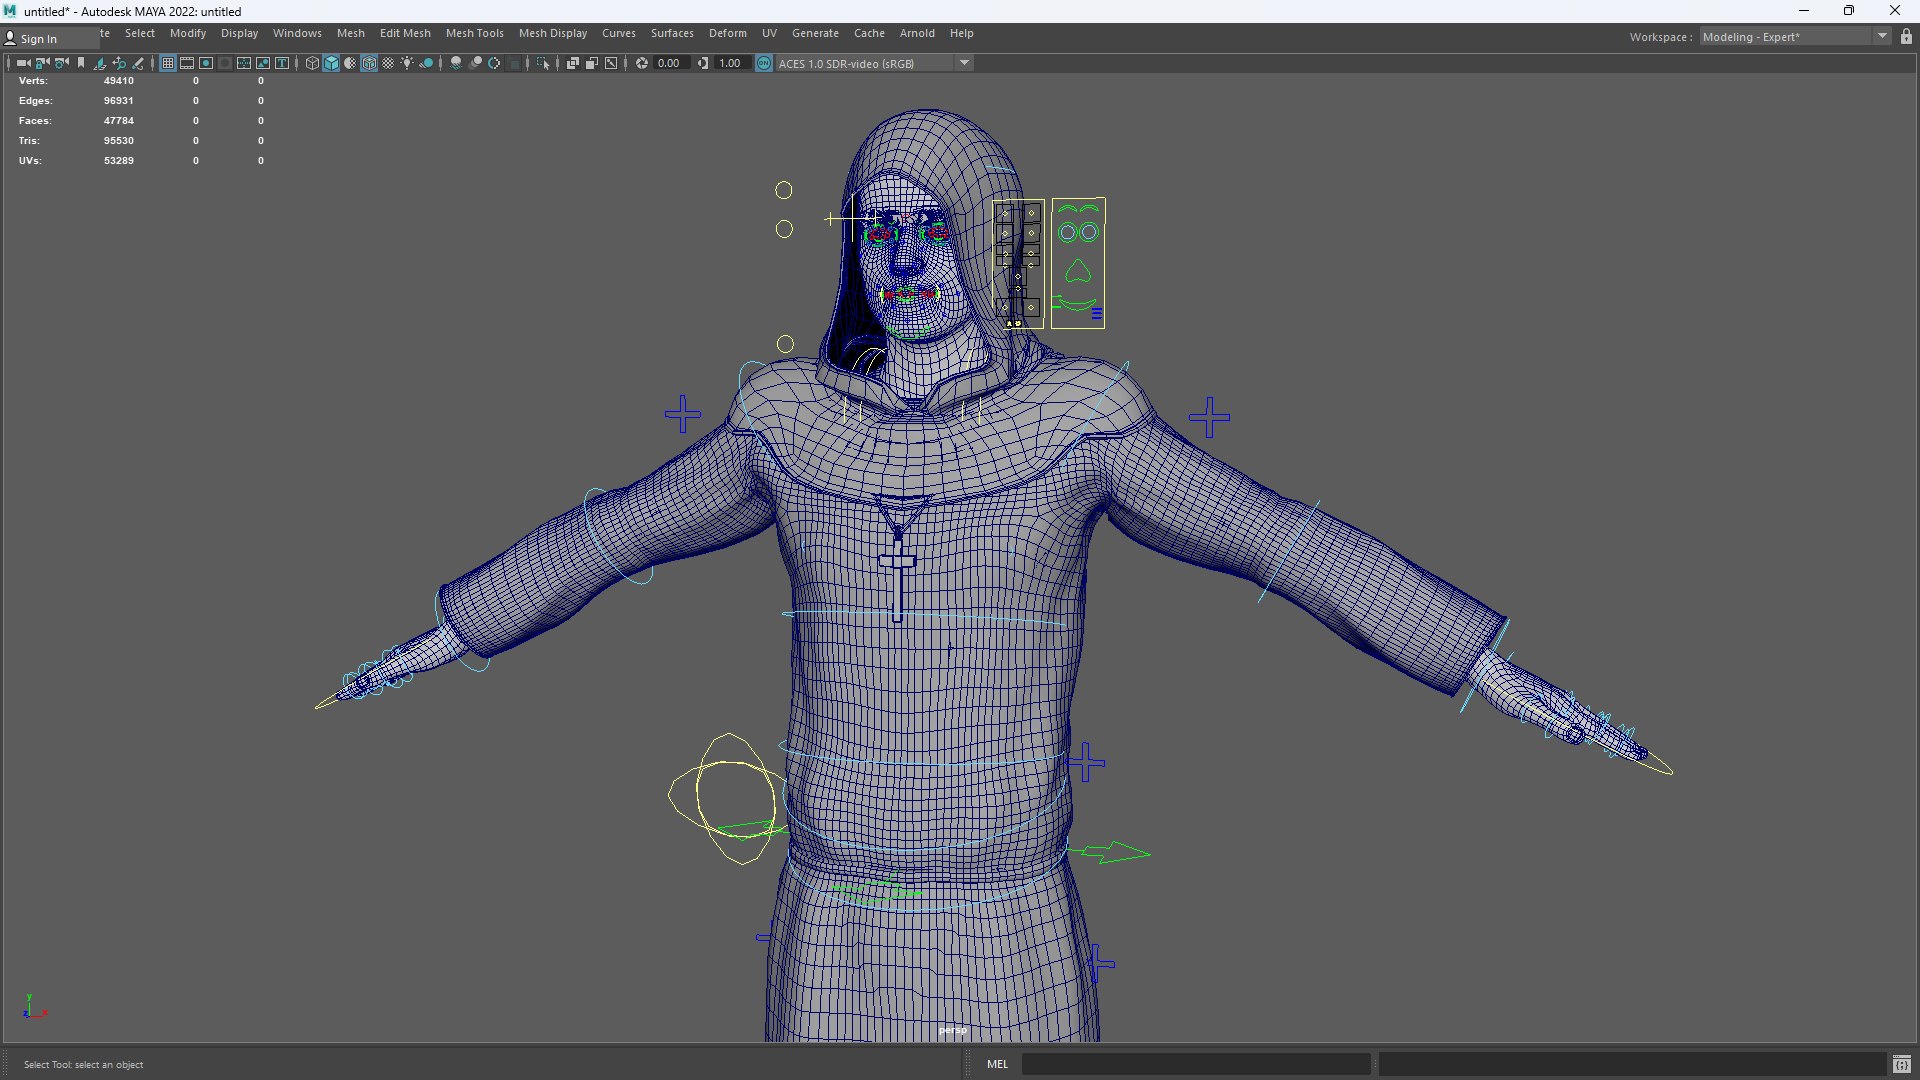Click the Image Plane icon
This screenshot has width=1920, height=1080.
(100, 63)
